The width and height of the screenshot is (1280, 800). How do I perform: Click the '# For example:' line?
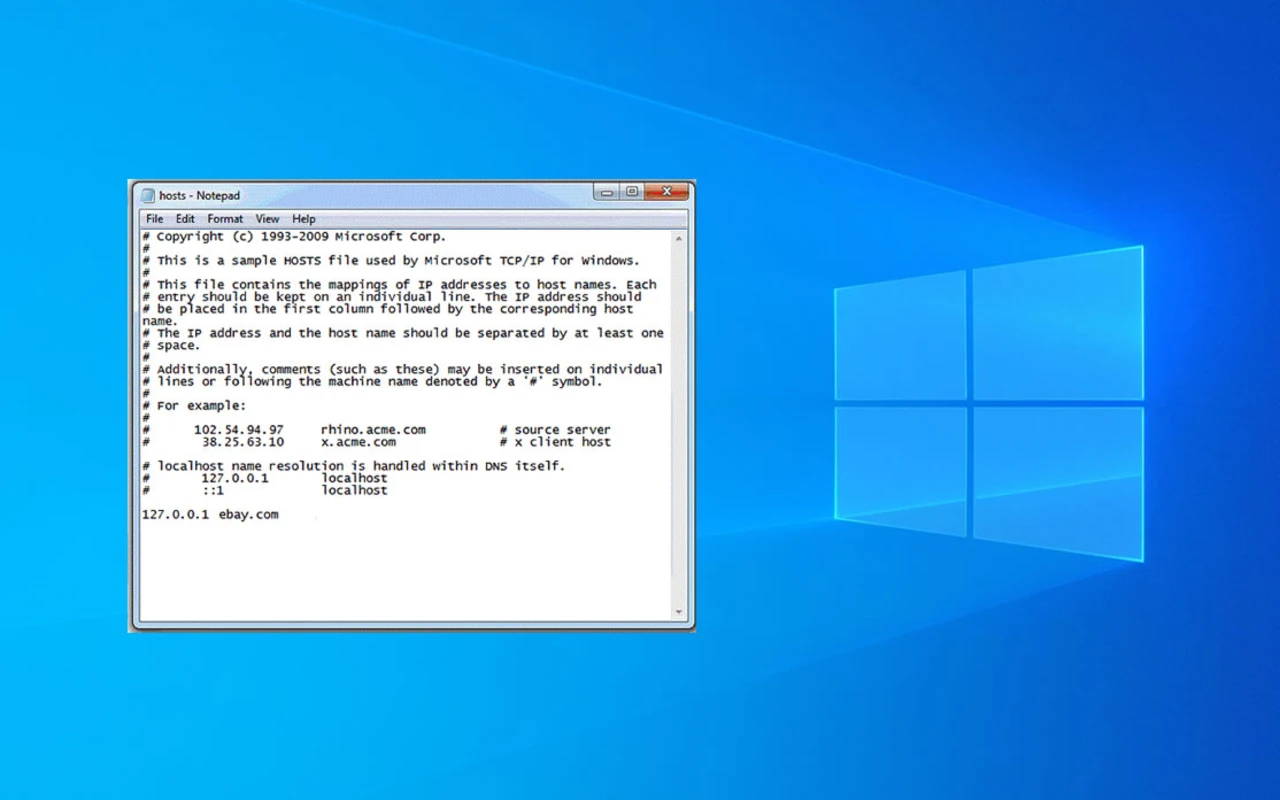[x=194, y=406]
